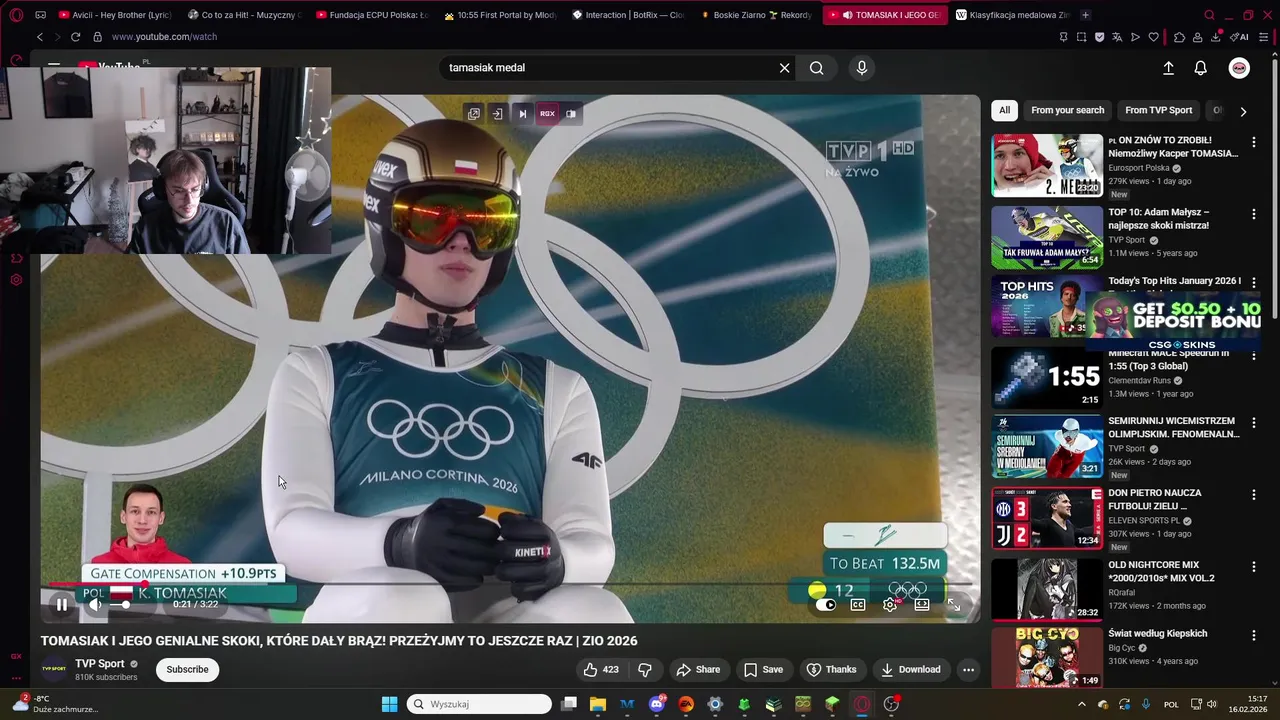Screen dimensions: 1280x720
Task: Open the Opera AI button in toolbar
Action: point(1241,37)
